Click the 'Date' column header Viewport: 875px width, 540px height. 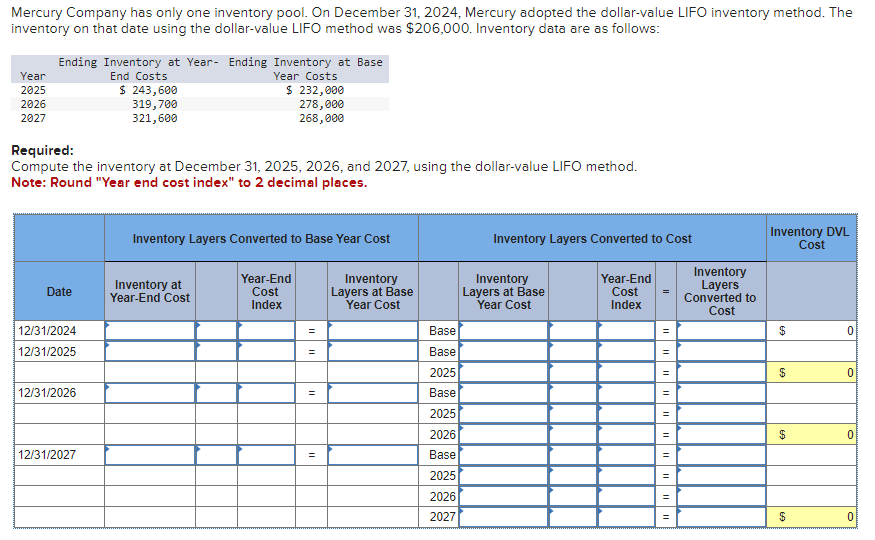click(x=59, y=292)
